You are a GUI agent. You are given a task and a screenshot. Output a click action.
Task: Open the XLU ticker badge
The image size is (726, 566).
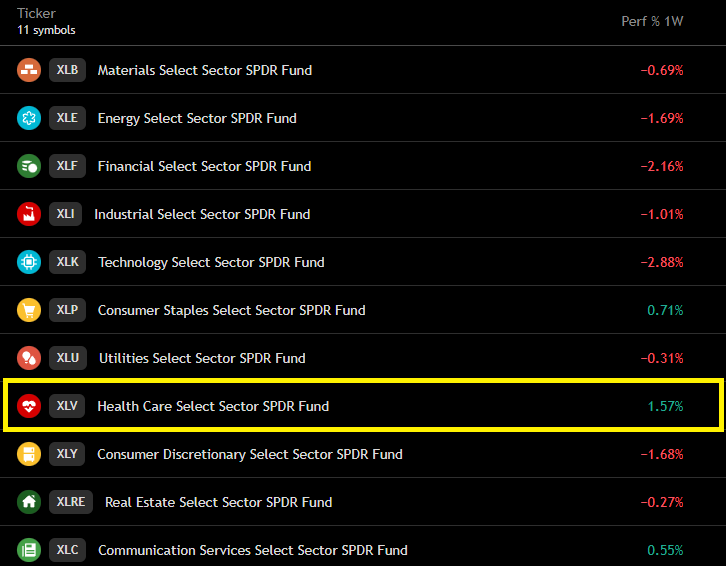point(68,358)
